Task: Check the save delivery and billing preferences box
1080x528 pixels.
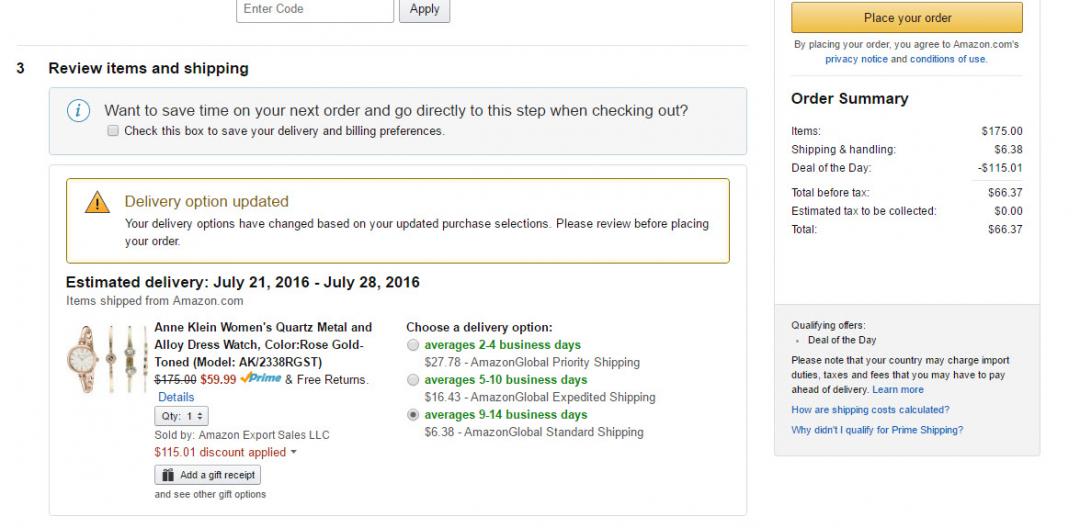Action: pos(113,131)
